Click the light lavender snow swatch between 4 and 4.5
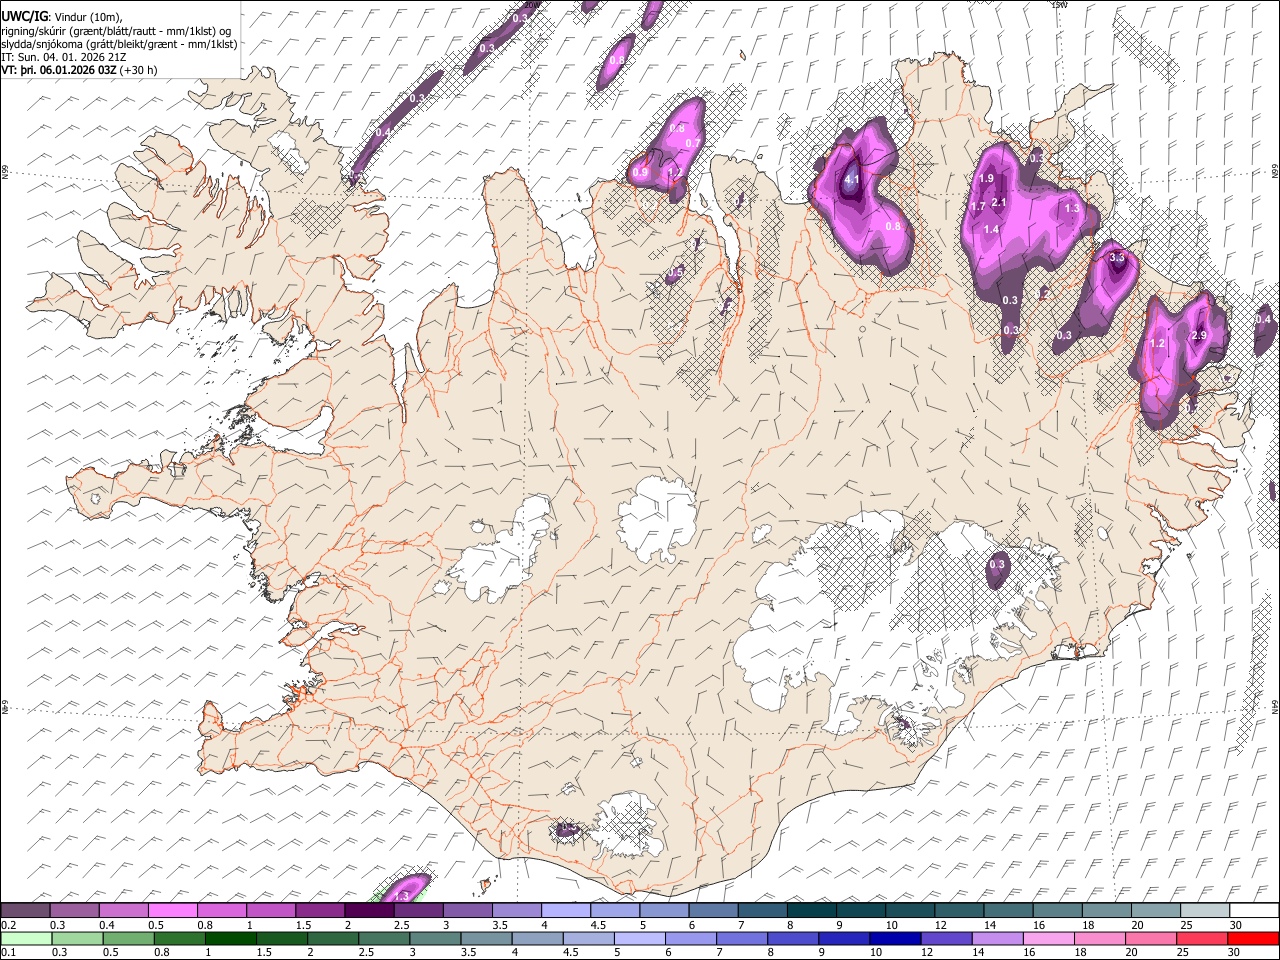Screen dimensions: 1280x960 coord(566,910)
